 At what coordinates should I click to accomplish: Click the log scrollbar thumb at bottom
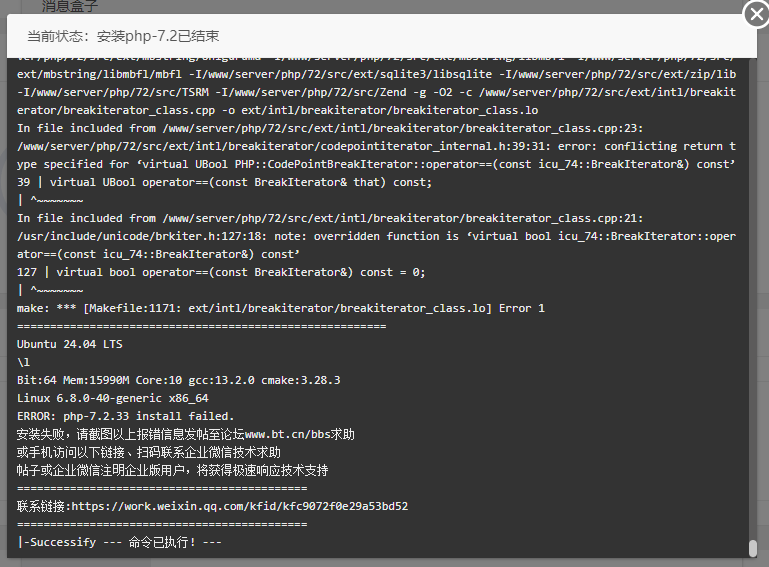point(753,548)
